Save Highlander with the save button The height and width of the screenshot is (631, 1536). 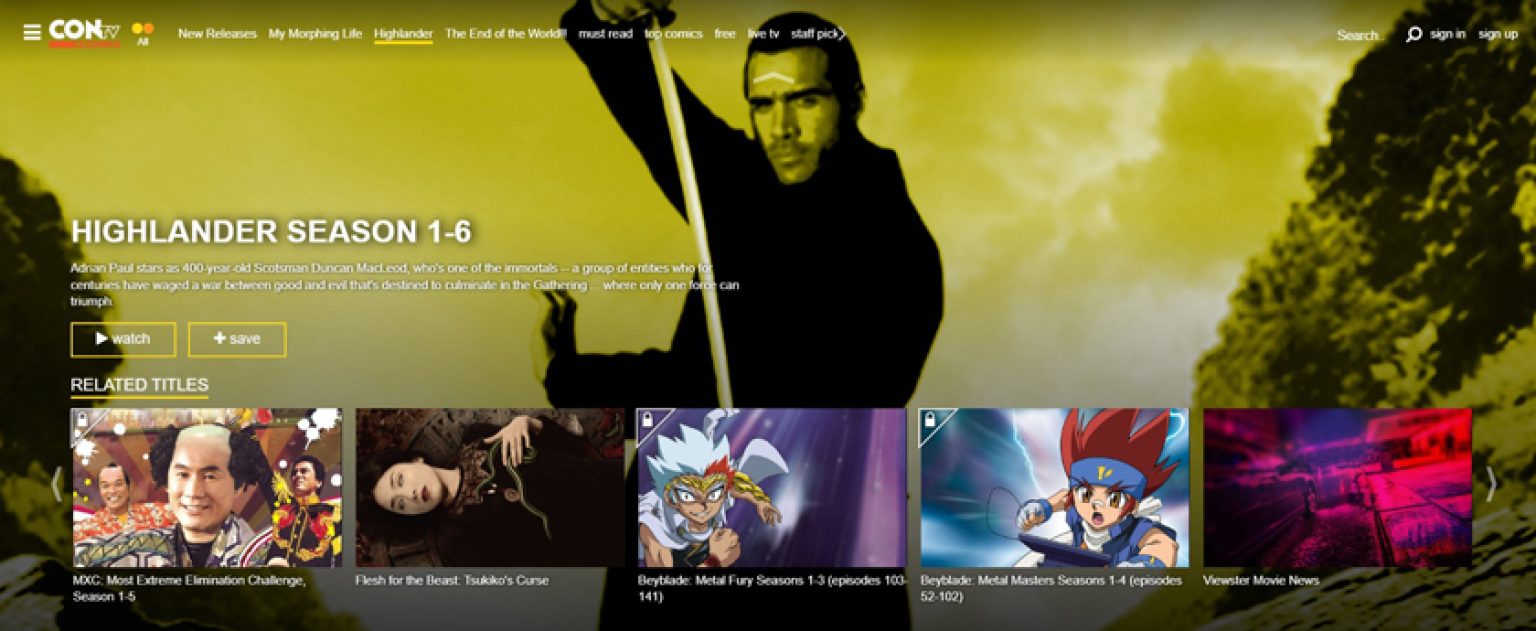click(x=237, y=339)
